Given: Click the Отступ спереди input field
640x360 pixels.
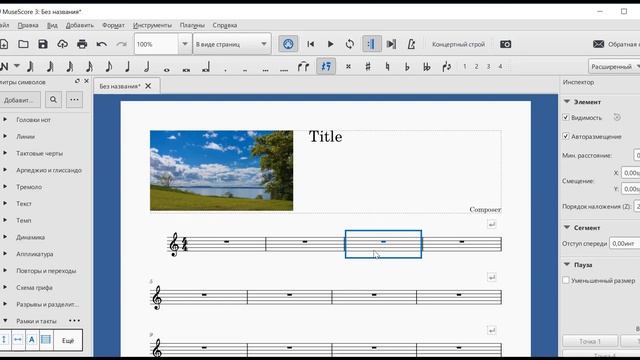Looking at the screenshot, I should point(624,243).
